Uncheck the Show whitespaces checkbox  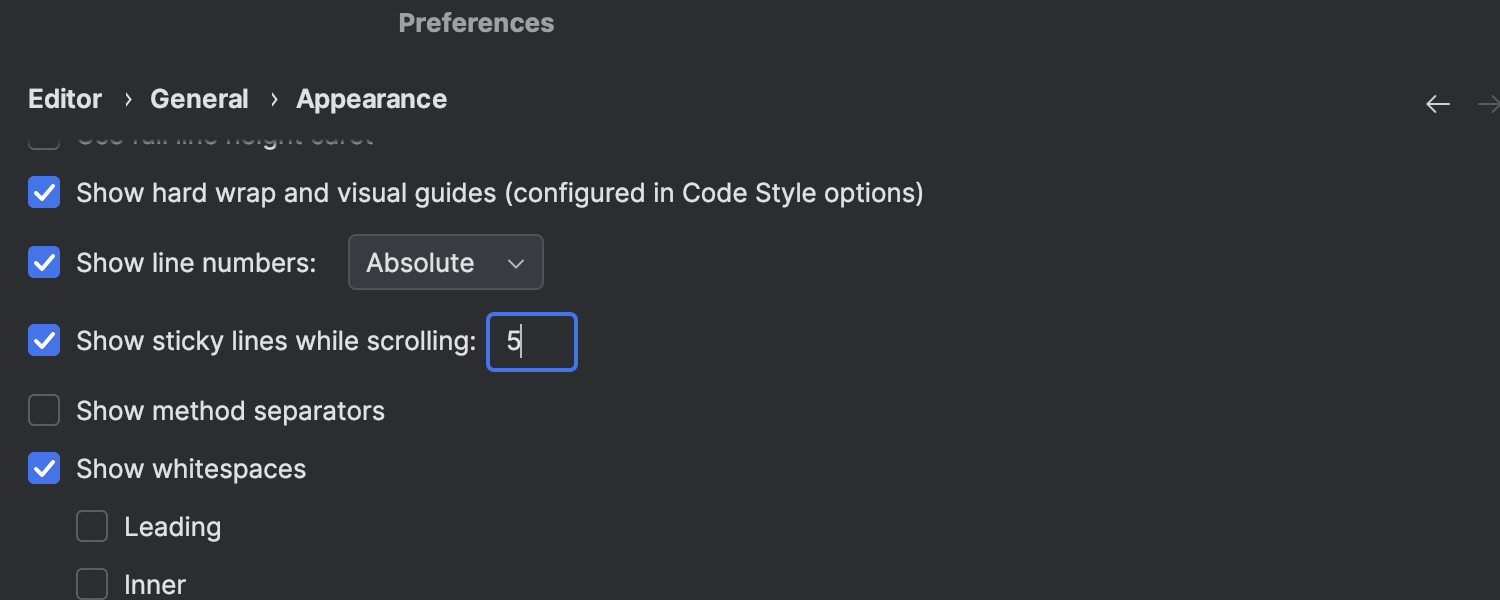(x=44, y=469)
